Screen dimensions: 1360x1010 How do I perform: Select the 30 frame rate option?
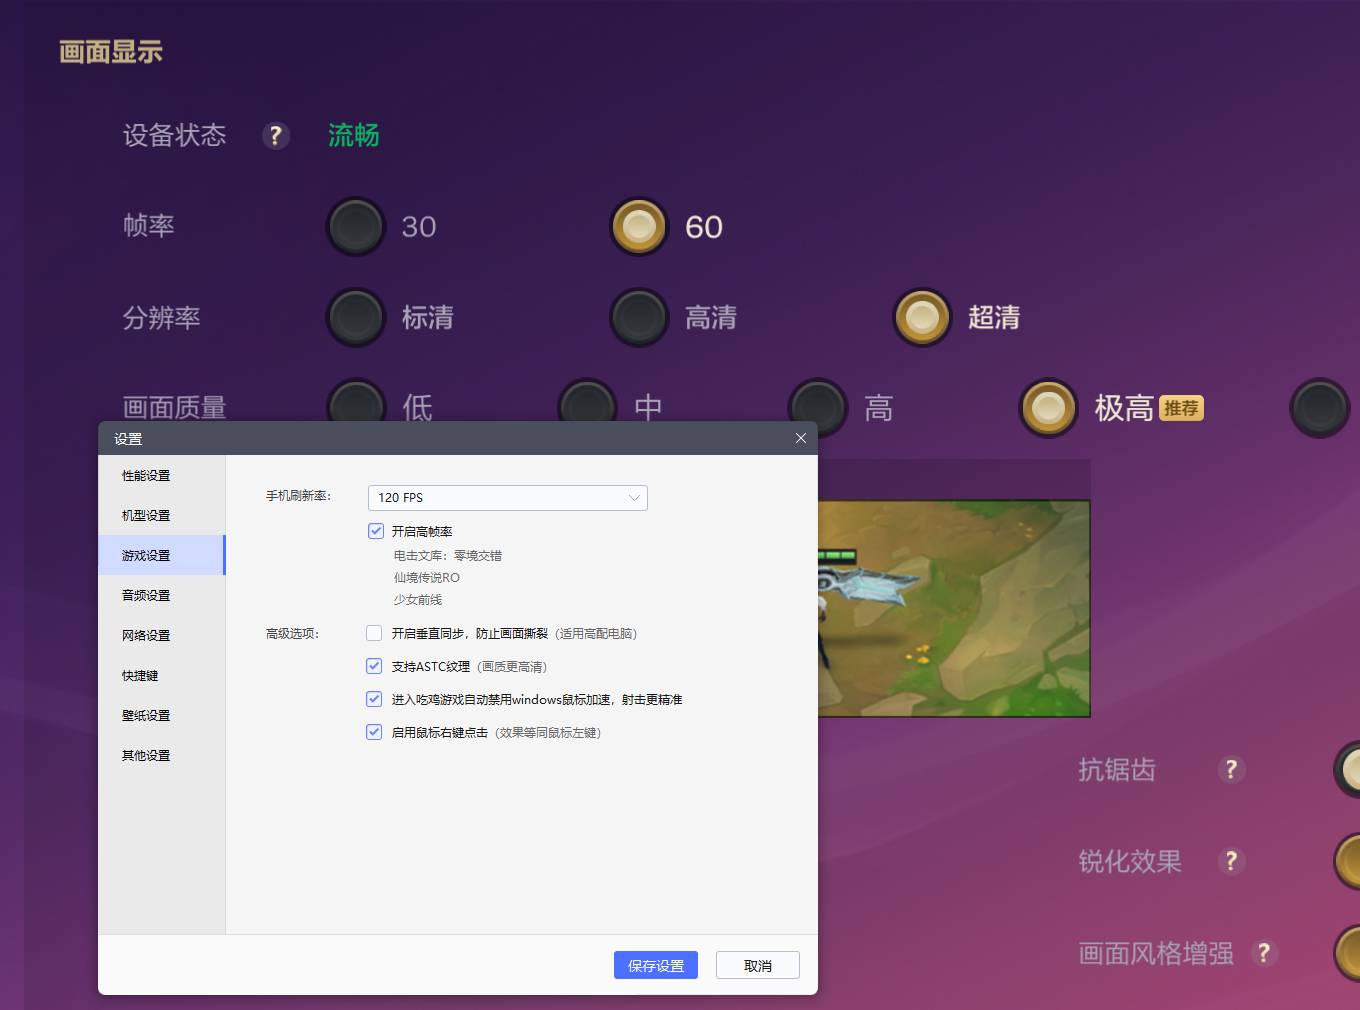click(x=356, y=227)
